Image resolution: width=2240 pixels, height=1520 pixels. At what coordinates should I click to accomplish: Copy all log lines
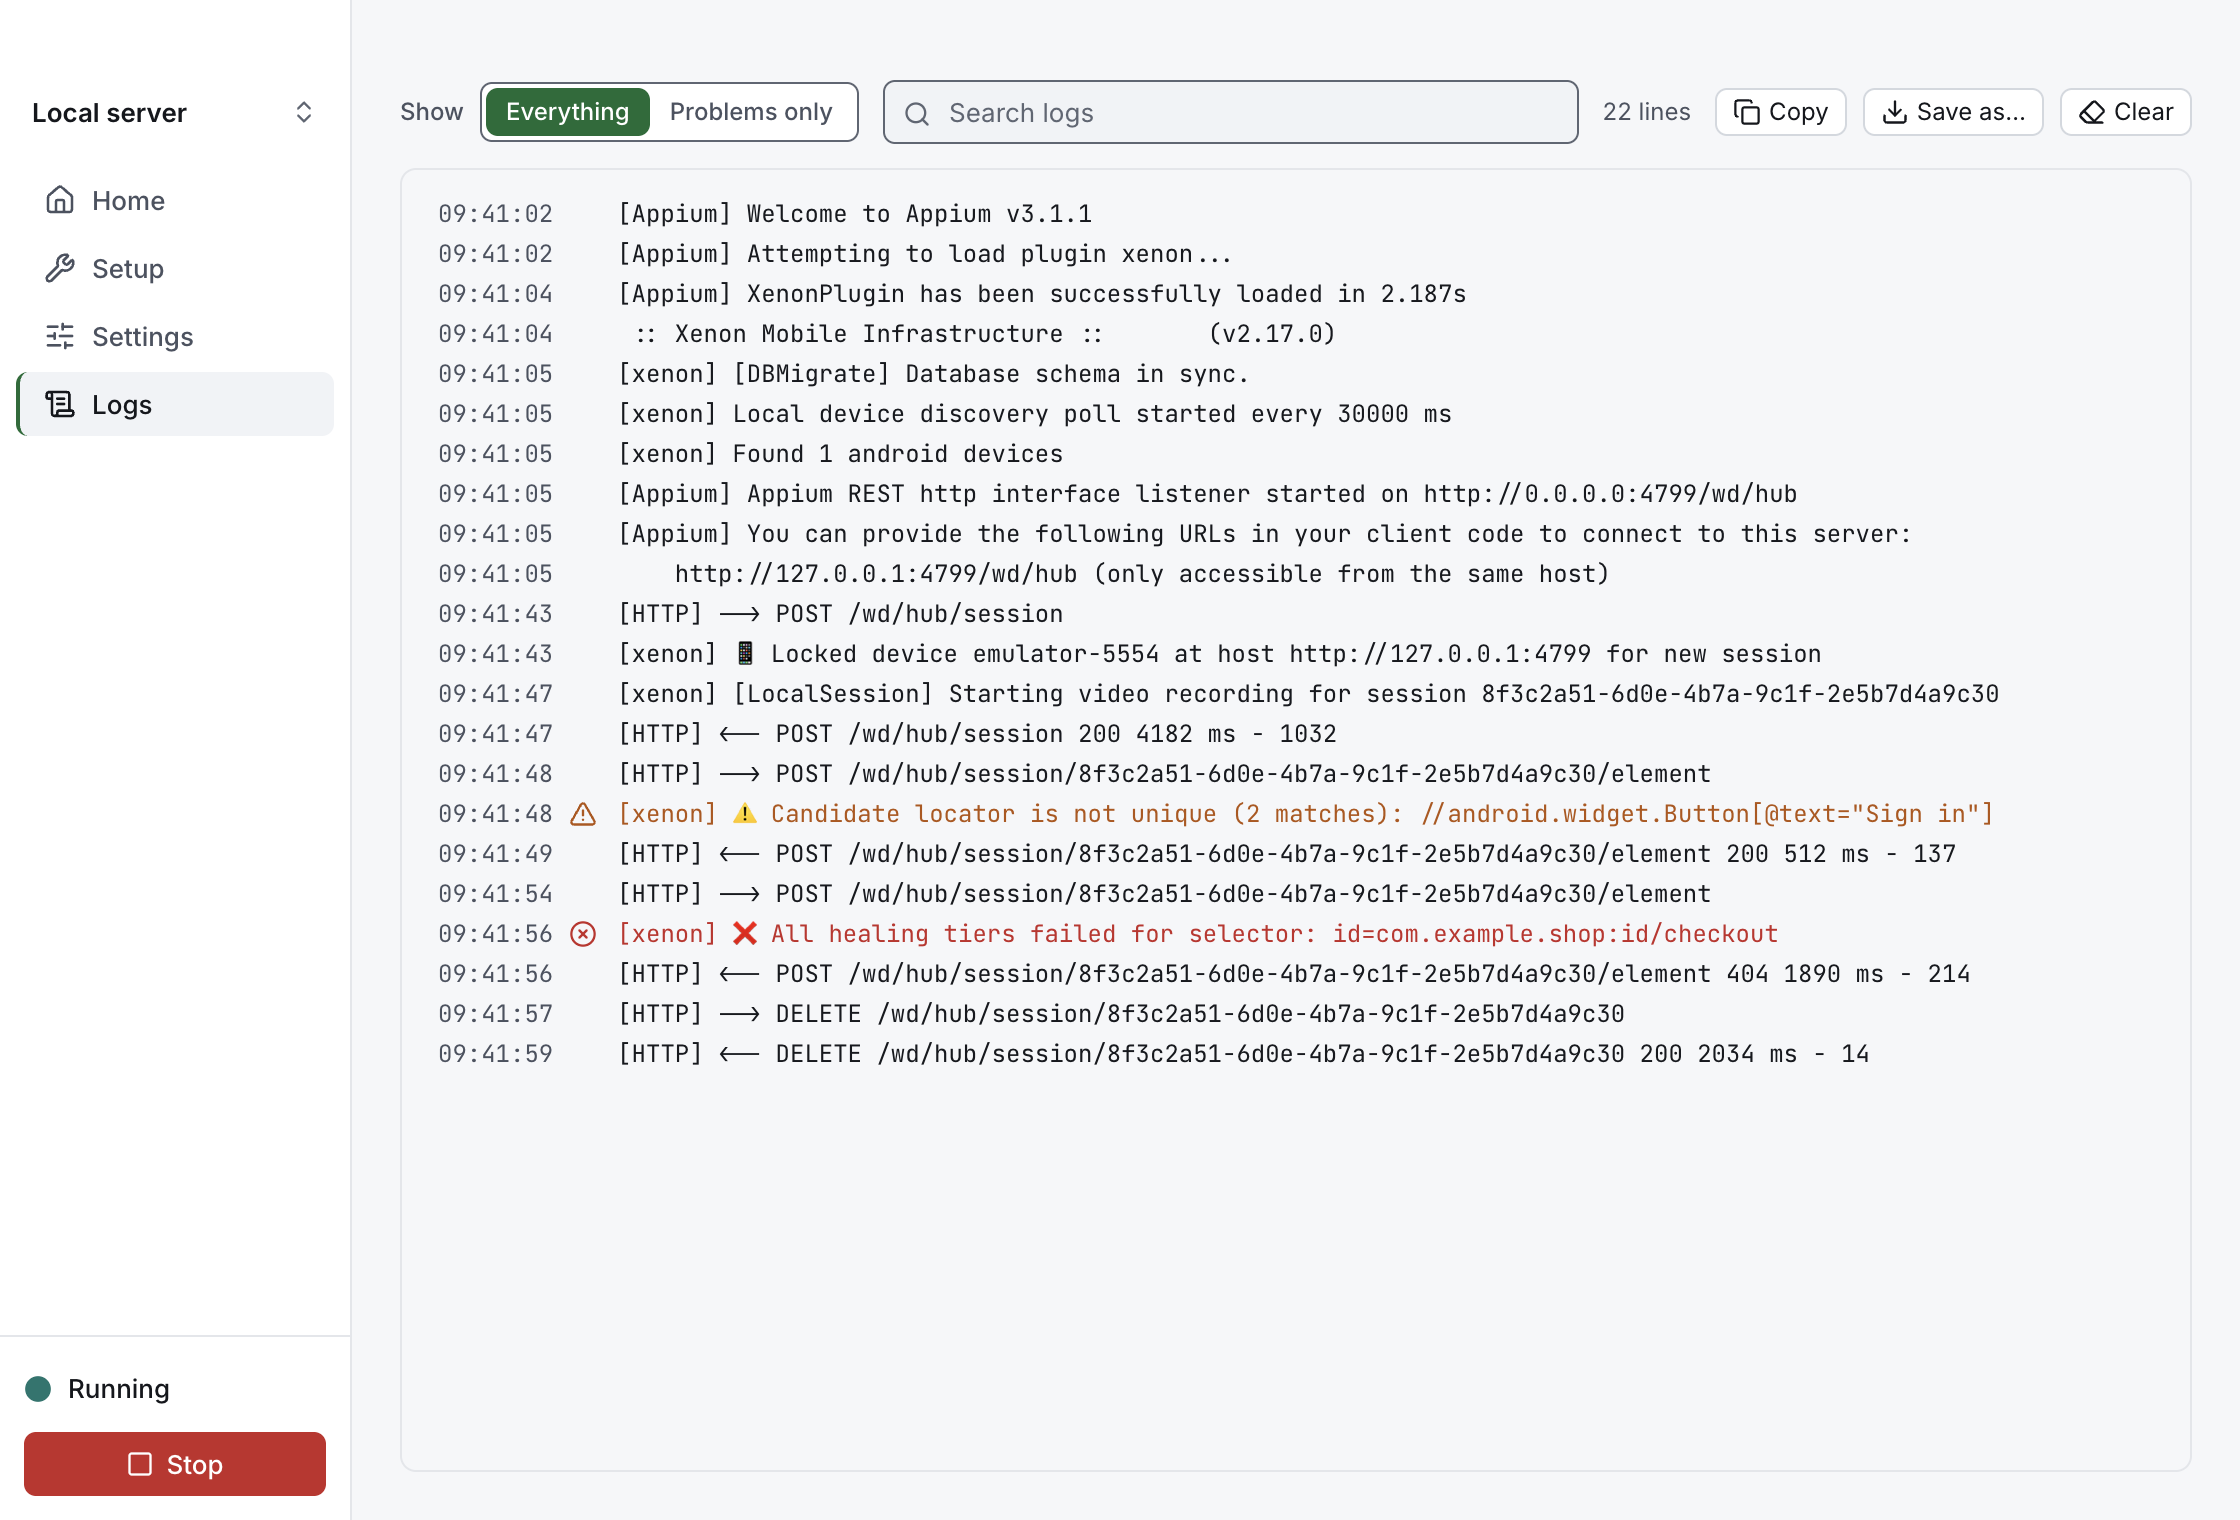1780,112
